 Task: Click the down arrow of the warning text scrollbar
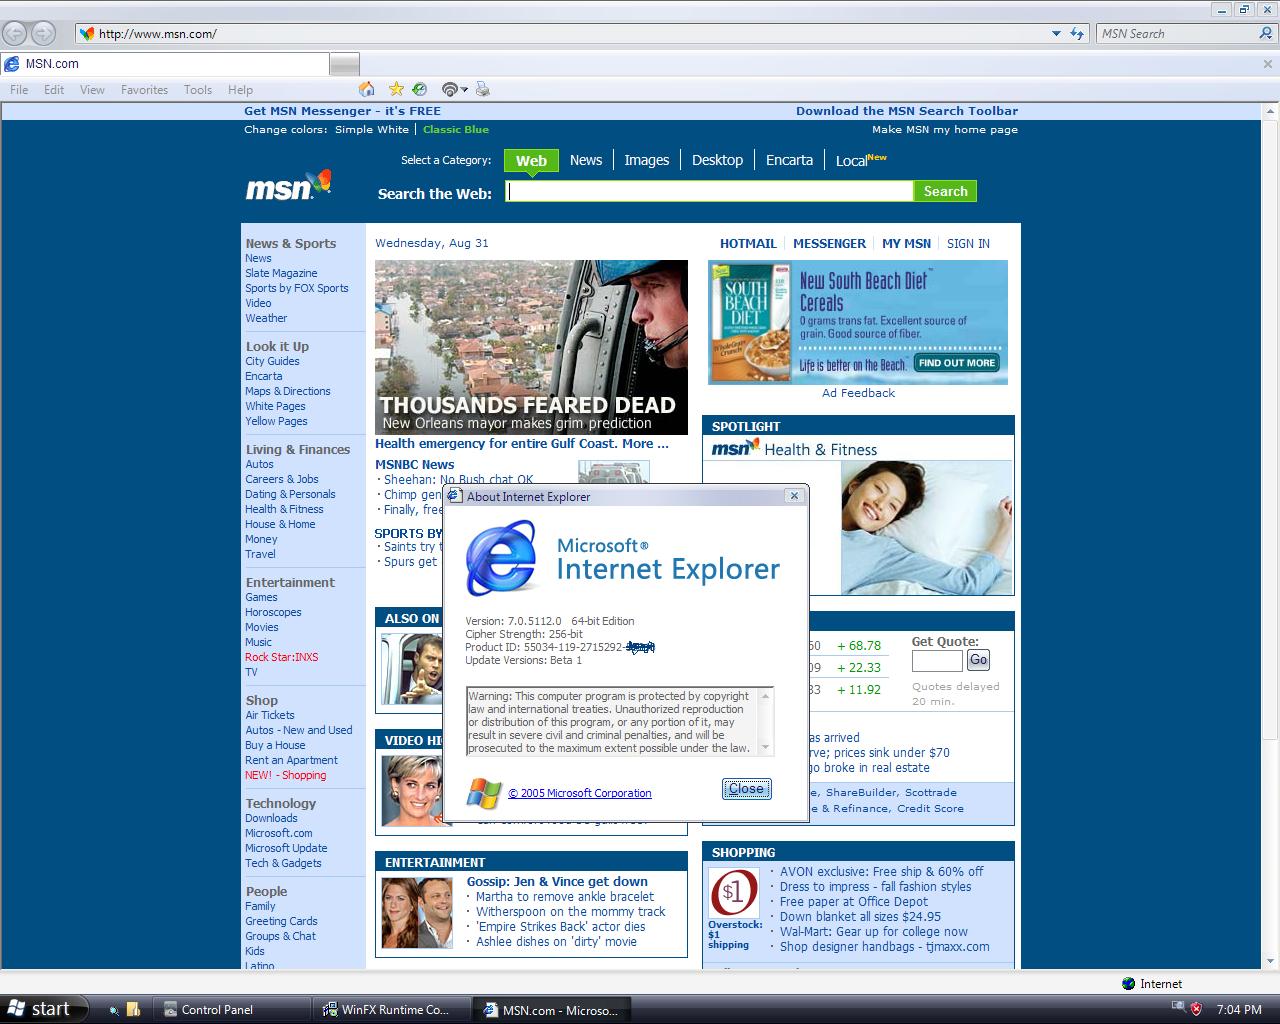(767, 749)
